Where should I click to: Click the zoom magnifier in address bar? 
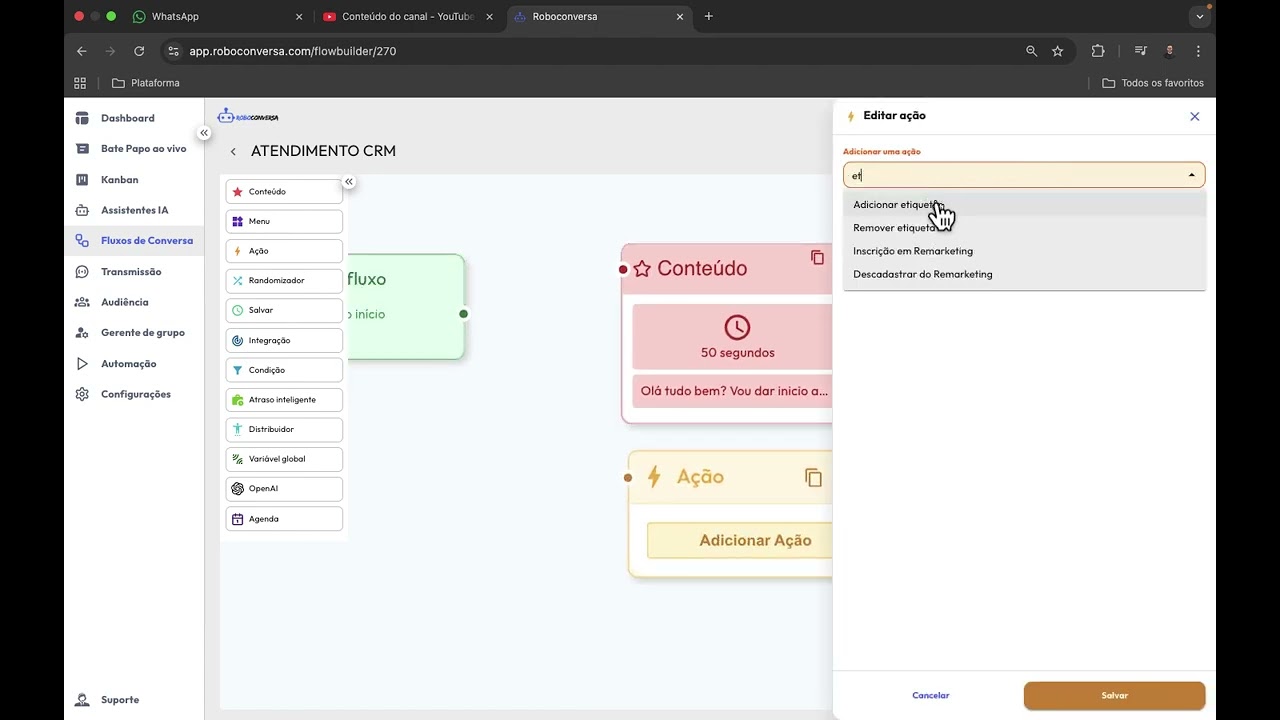tap(1032, 51)
